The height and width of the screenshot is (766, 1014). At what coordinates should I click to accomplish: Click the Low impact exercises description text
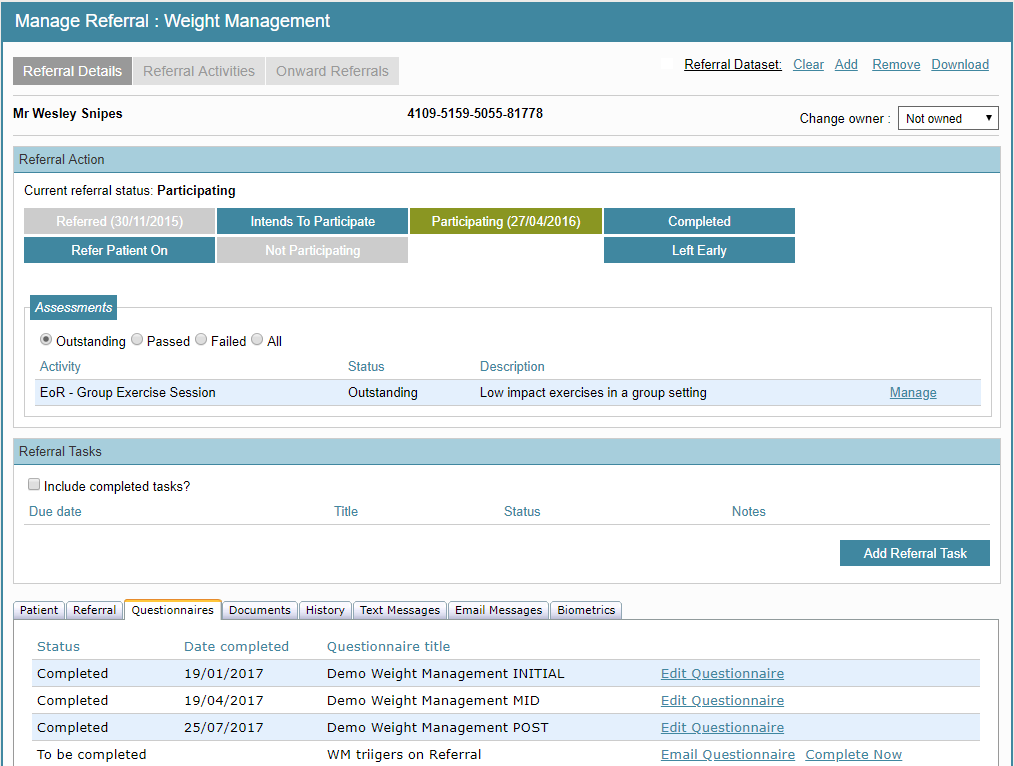(x=593, y=392)
